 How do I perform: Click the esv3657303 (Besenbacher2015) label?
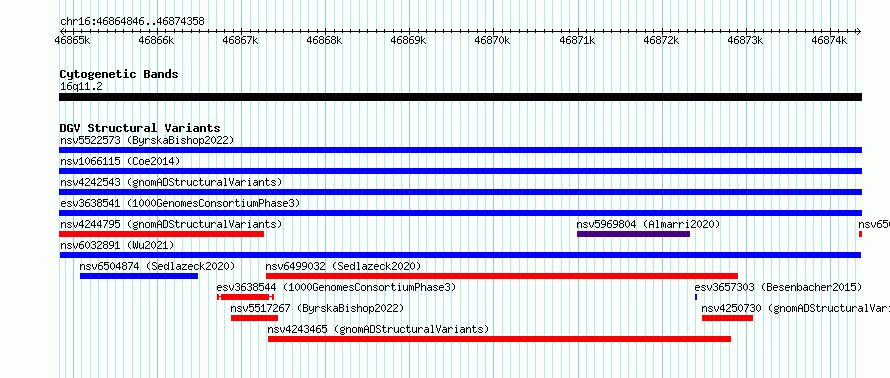(x=778, y=287)
